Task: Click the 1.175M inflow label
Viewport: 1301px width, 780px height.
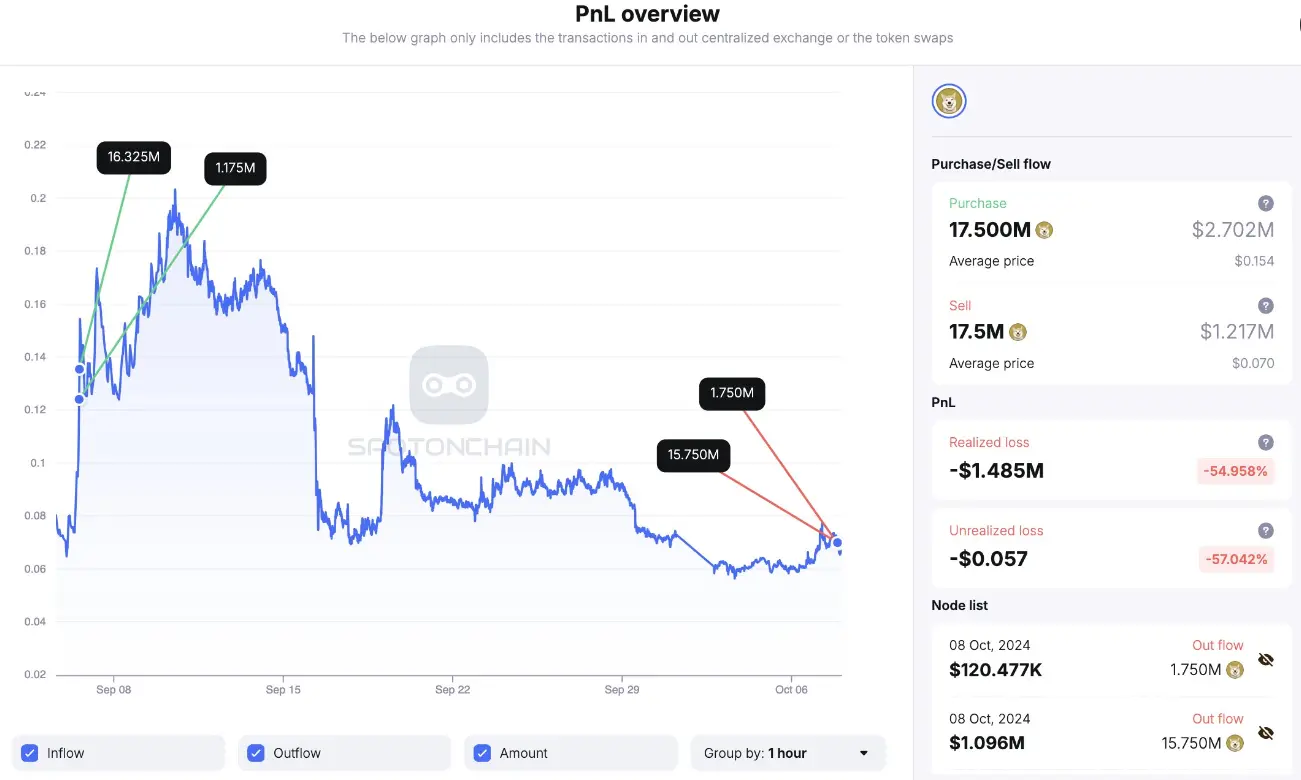Action: pos(235,168)
